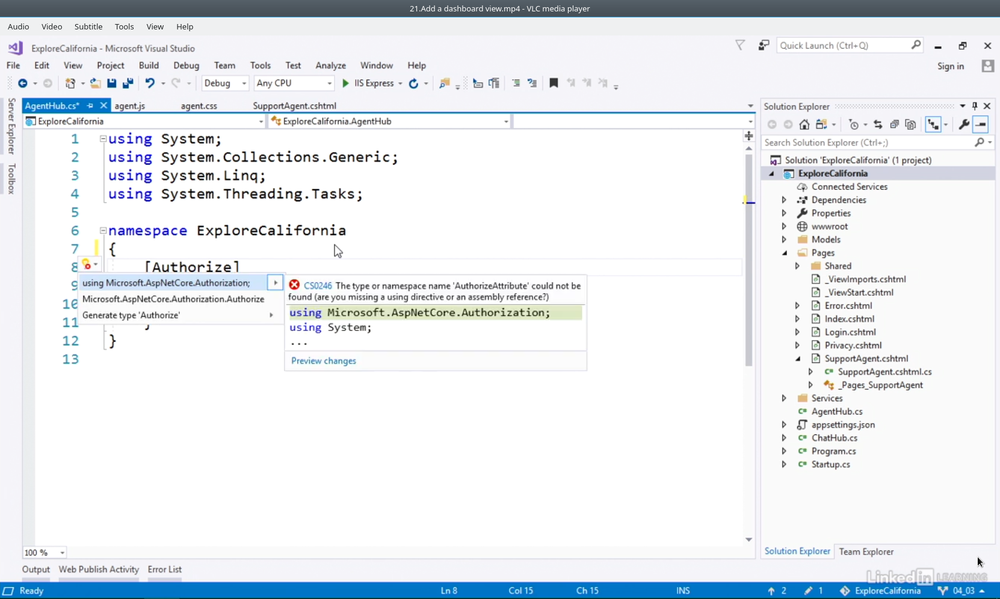The height and width of the screenshot is (599, 1000).
Task: Click the Undo toolbar icon
Action: click(x=150, y=84)
